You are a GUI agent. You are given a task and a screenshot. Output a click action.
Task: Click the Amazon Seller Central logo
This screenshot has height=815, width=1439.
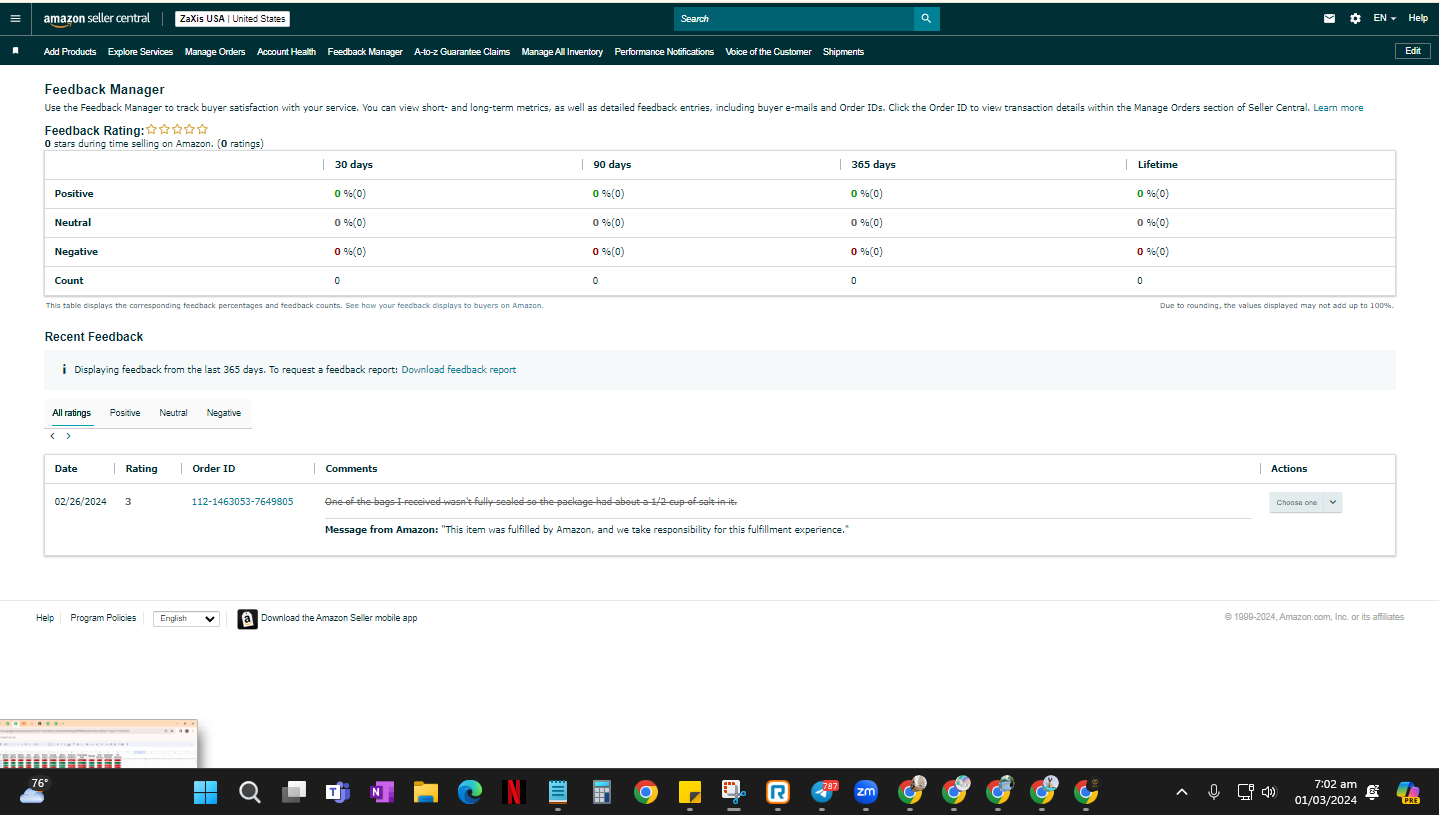tap(97, 18)
